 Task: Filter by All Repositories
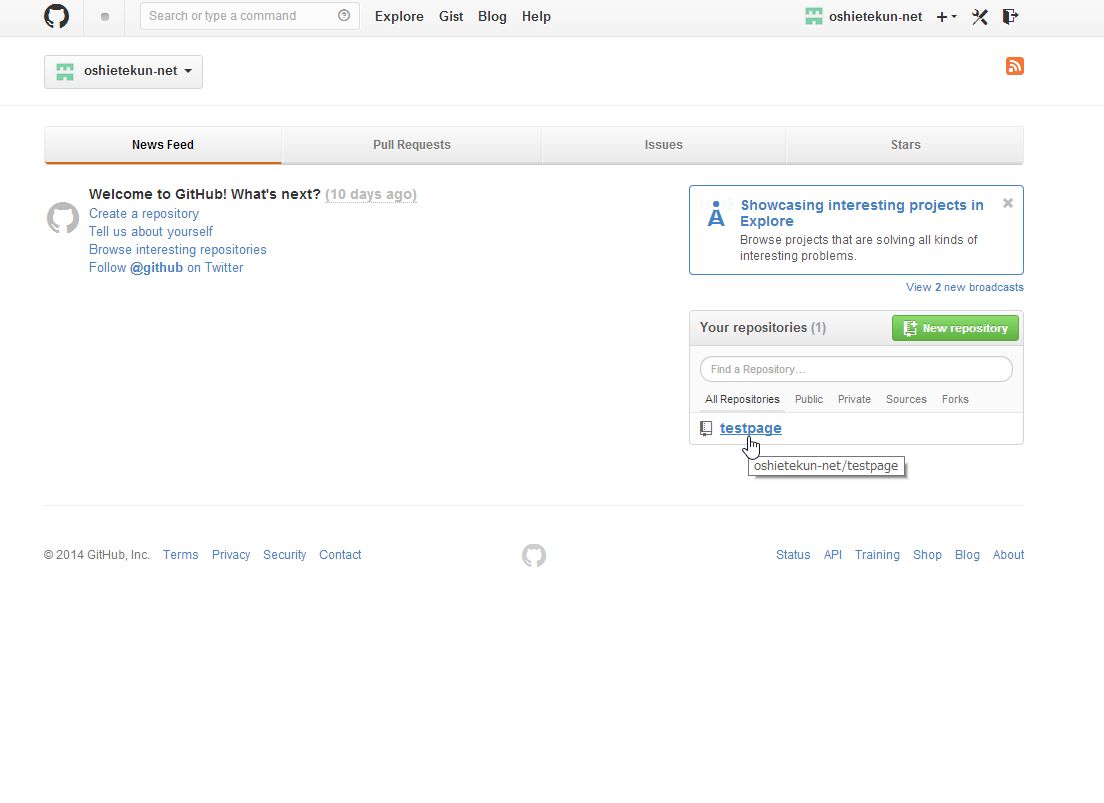742,399
